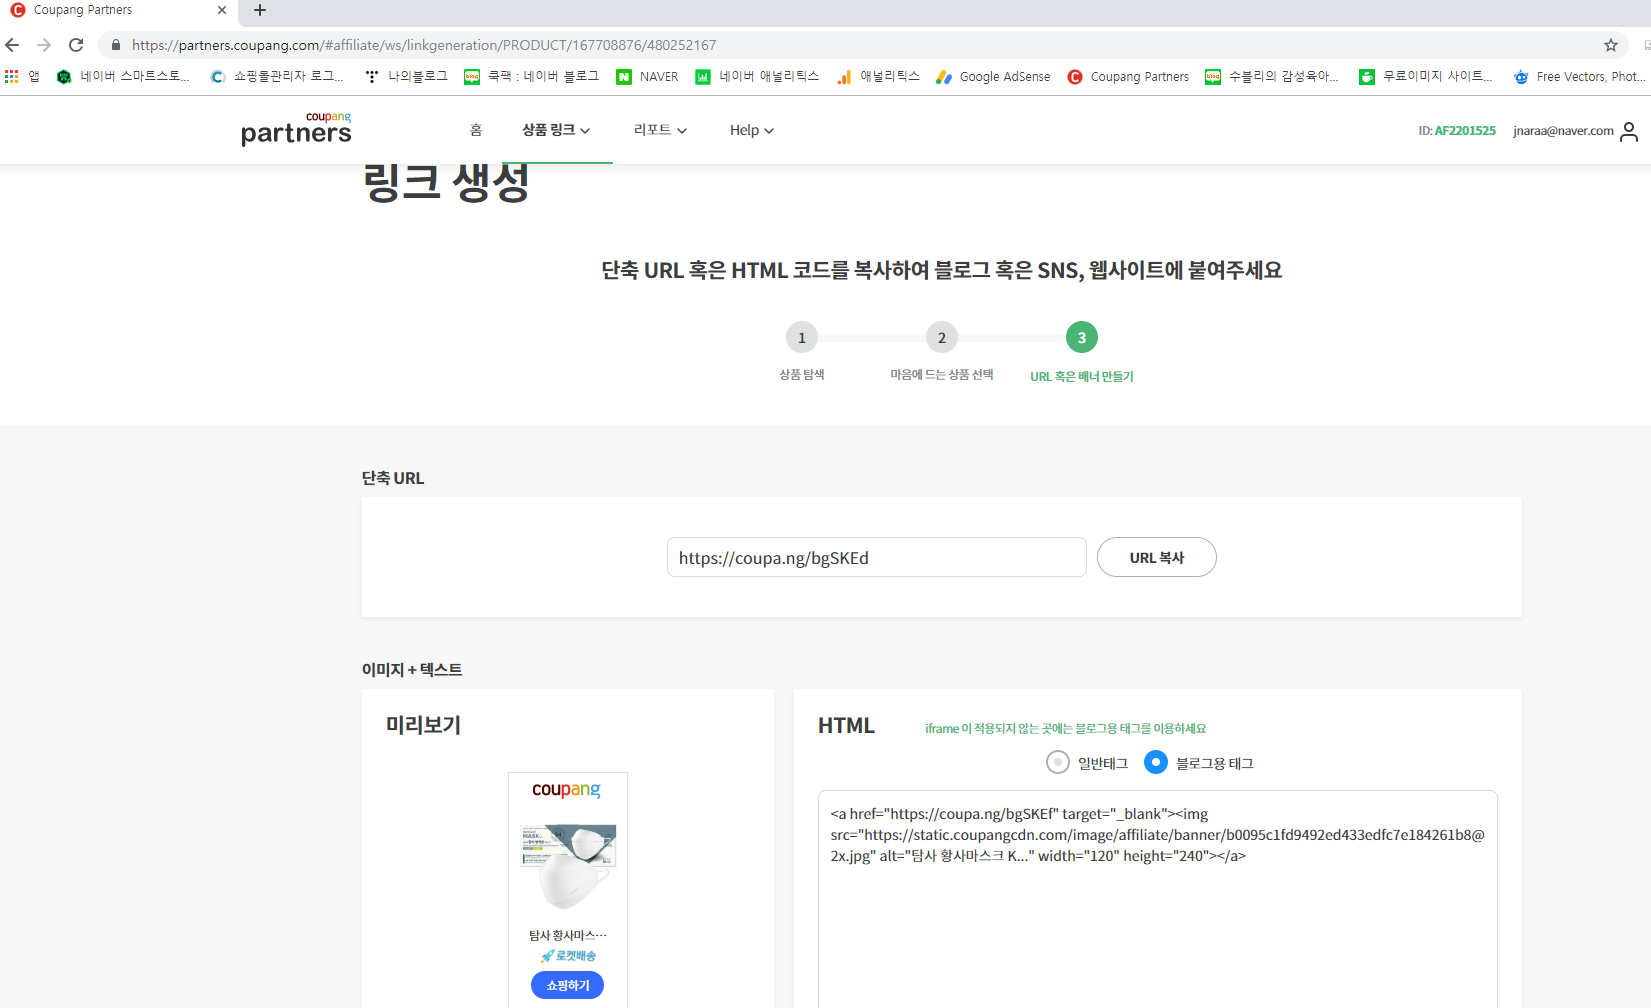Open the NAVER bookmark
The height and width of the screenshot is (1008, 1651).
647,76
